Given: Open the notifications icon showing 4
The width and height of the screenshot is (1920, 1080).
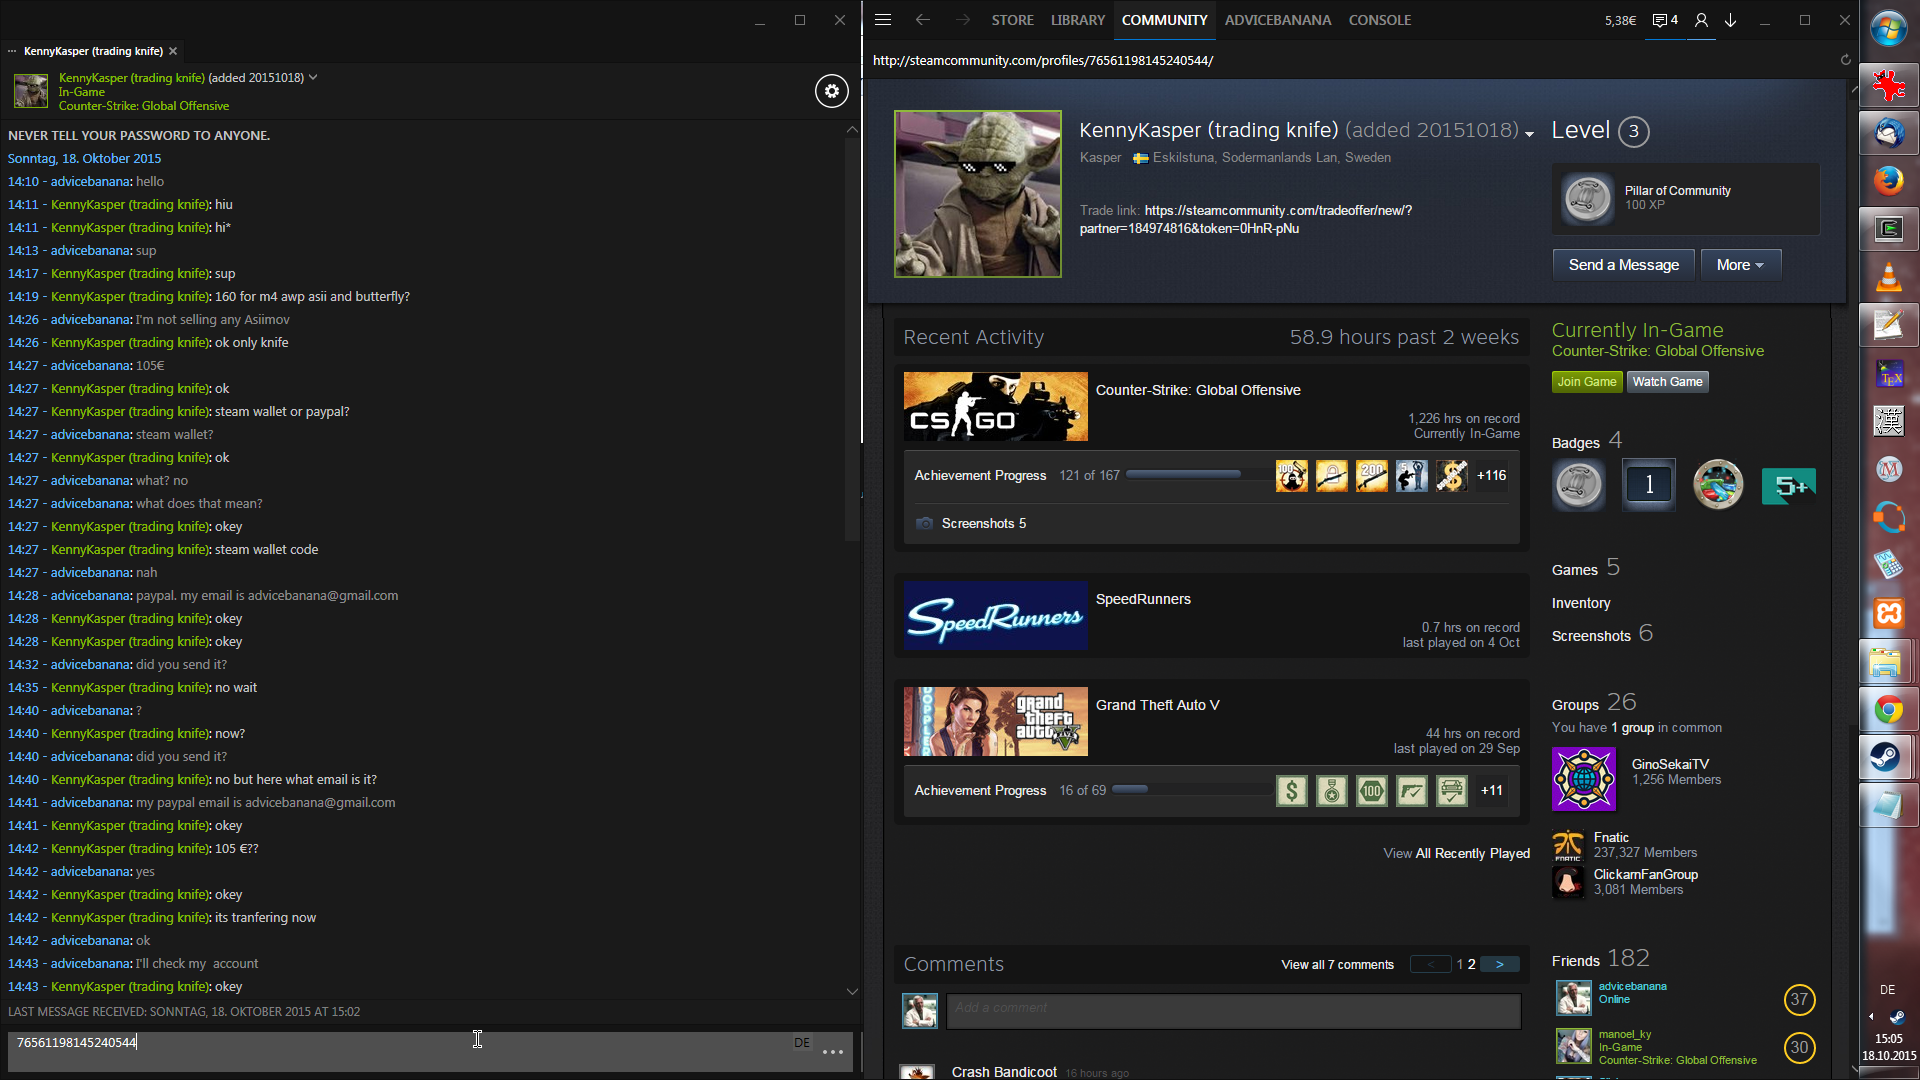Looking at the screenshot, I should click(1665, 20).
